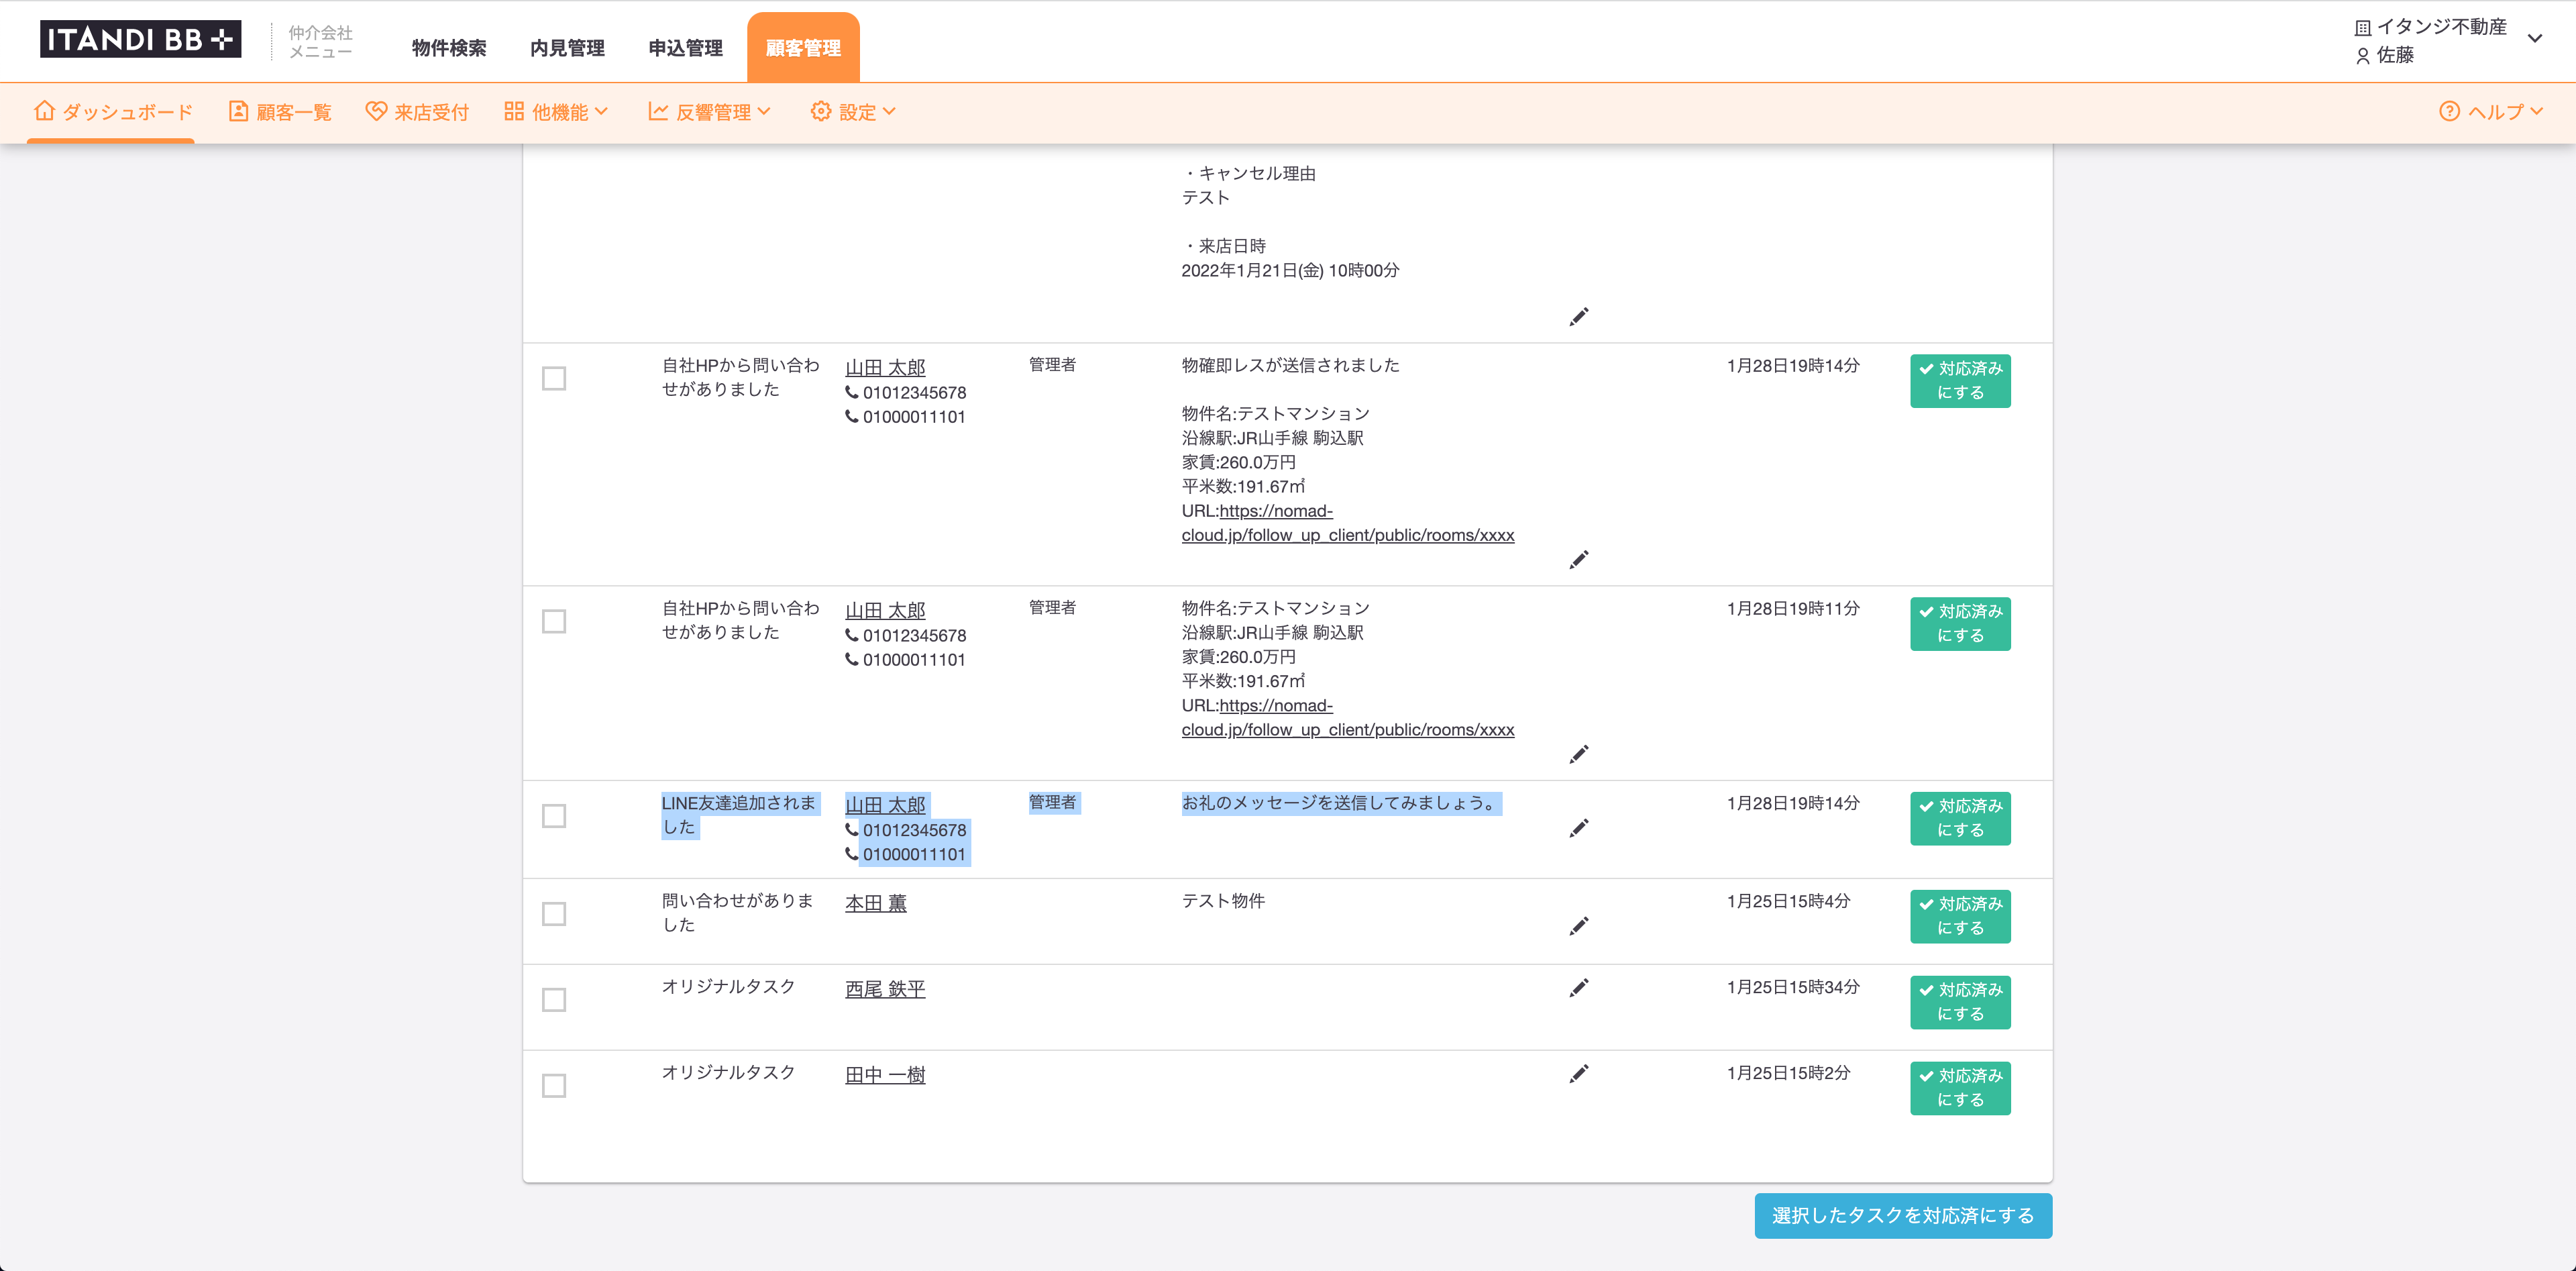Click phone 01000011101 in LINE row
2576x1271 pixels.
coord(914,854)
